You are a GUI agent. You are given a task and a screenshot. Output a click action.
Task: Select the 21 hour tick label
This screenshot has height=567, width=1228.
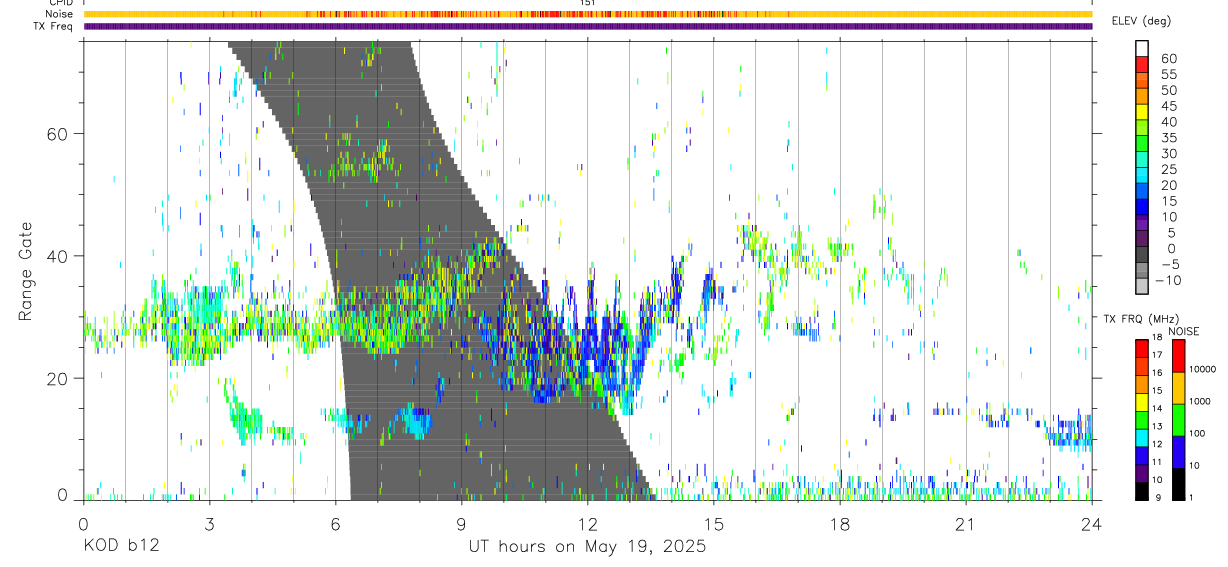[965, 523]
